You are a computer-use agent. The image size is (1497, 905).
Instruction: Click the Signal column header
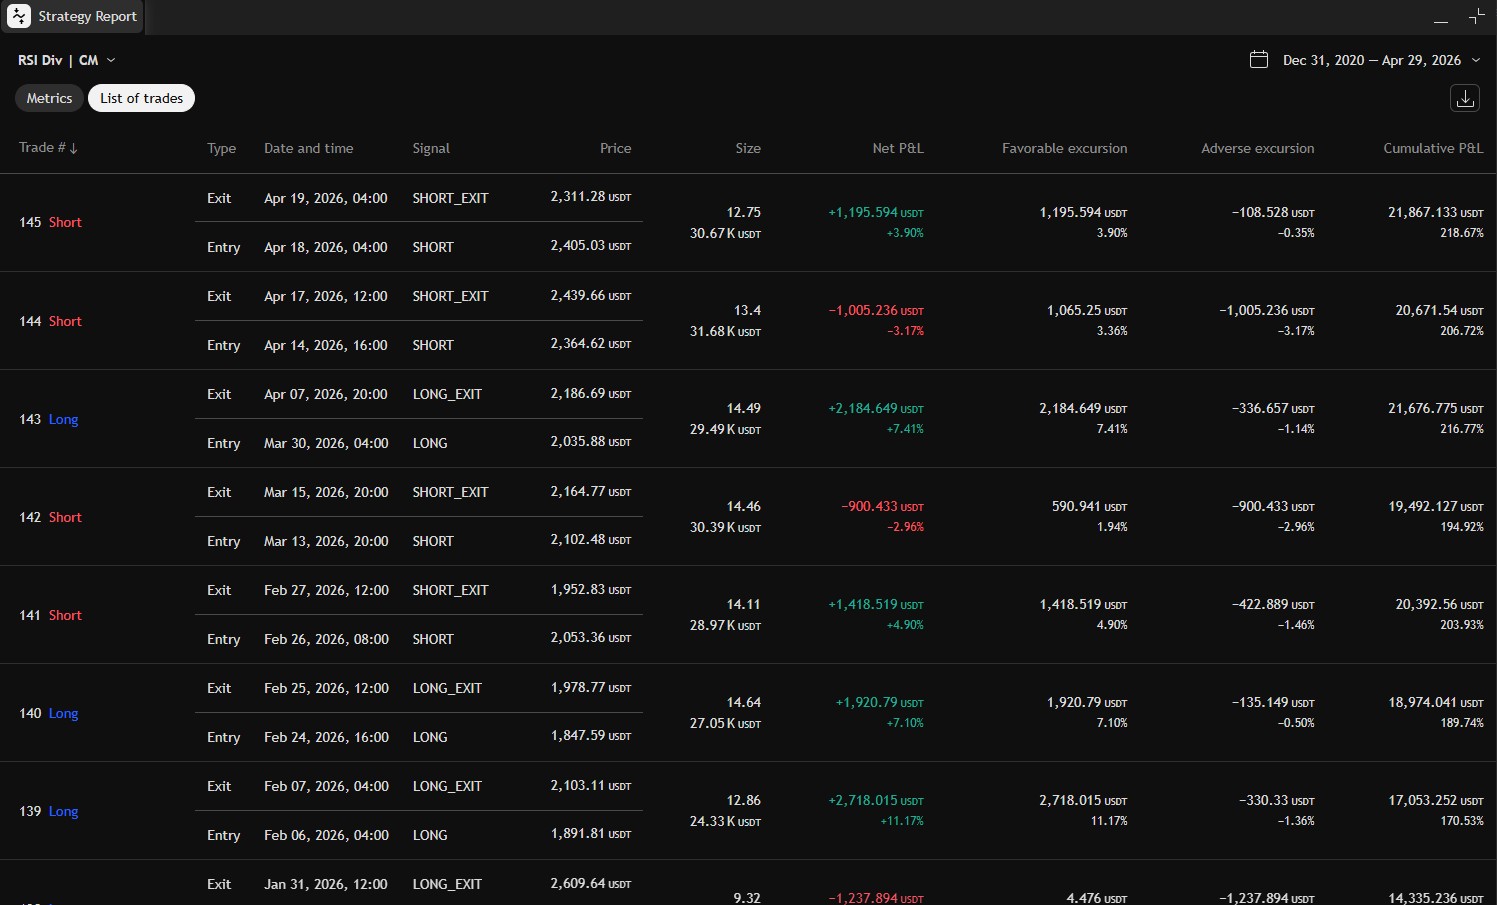[x=431, y=148]
